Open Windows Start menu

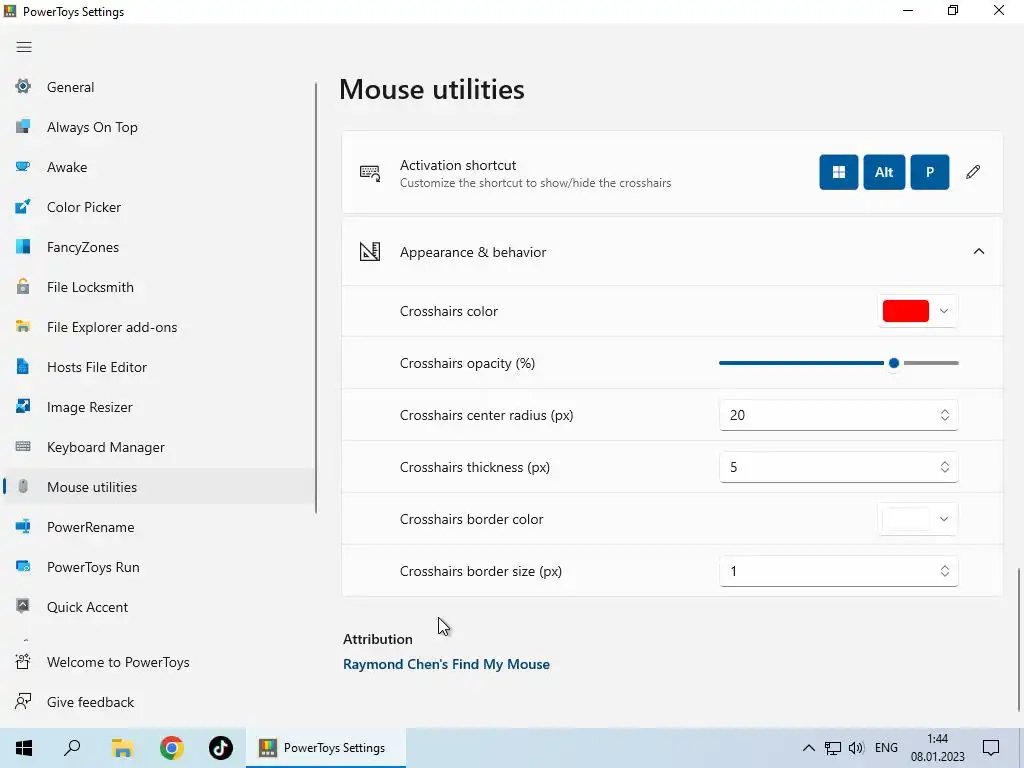pos(24,748)
